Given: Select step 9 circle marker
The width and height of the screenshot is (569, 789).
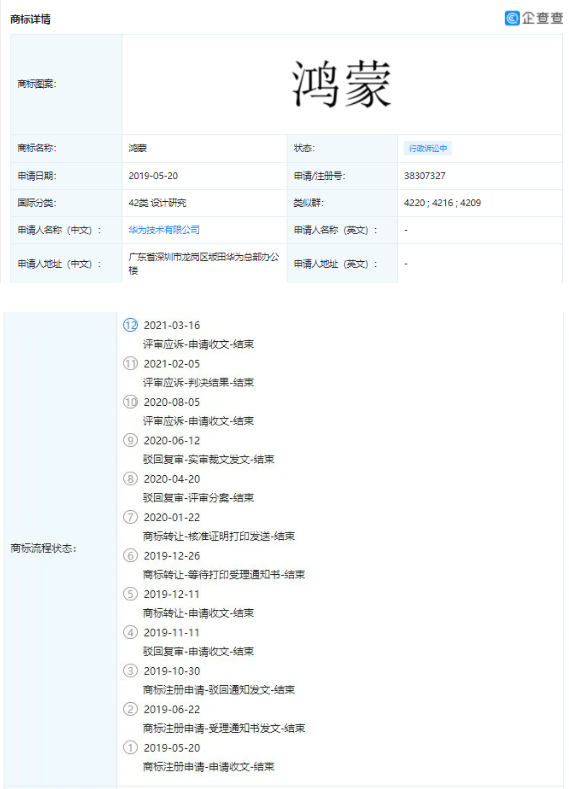Looking at the screenshot, I should 130,440.
